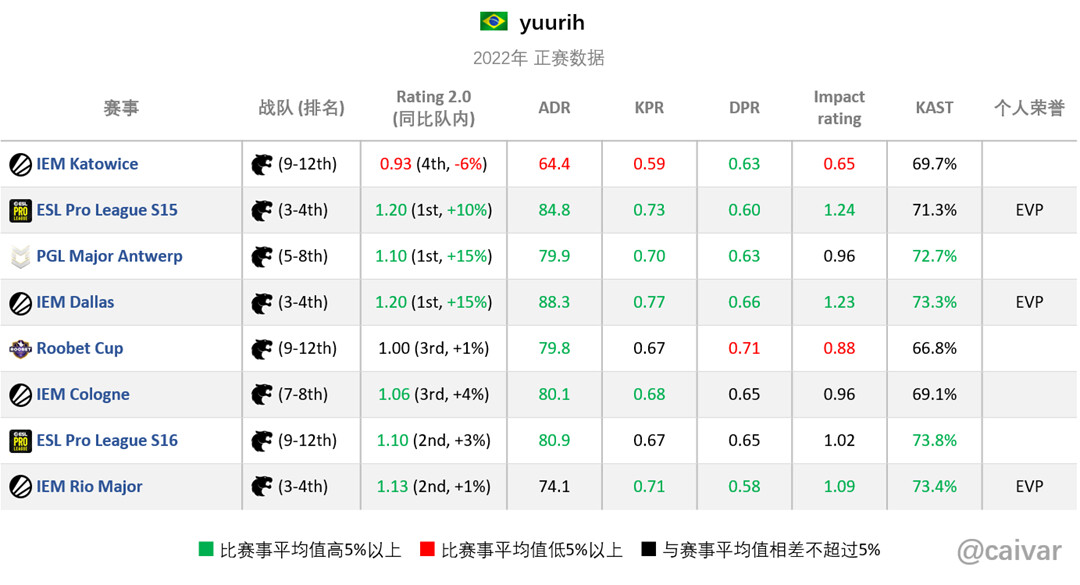Viewport: 1080px width, 585px height.
Task: Click the Impact rating column header
Action: (x=839, y=107)
